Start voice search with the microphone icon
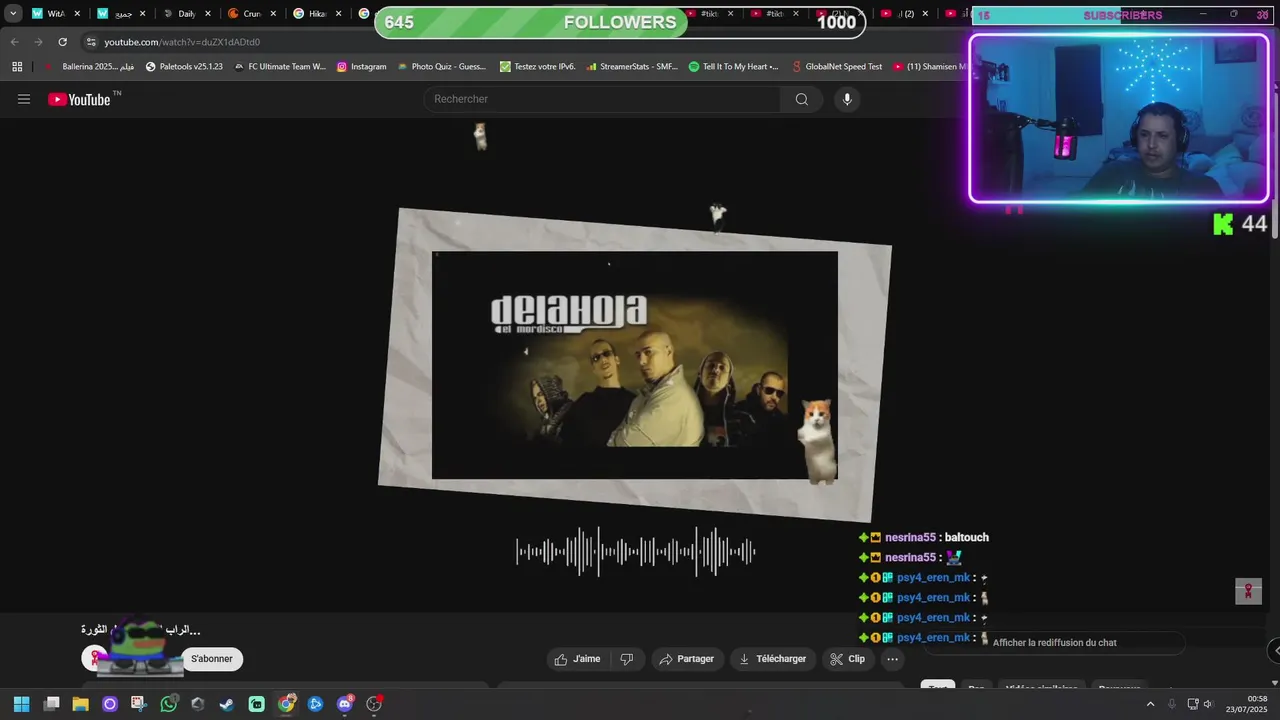 [847, 99]
